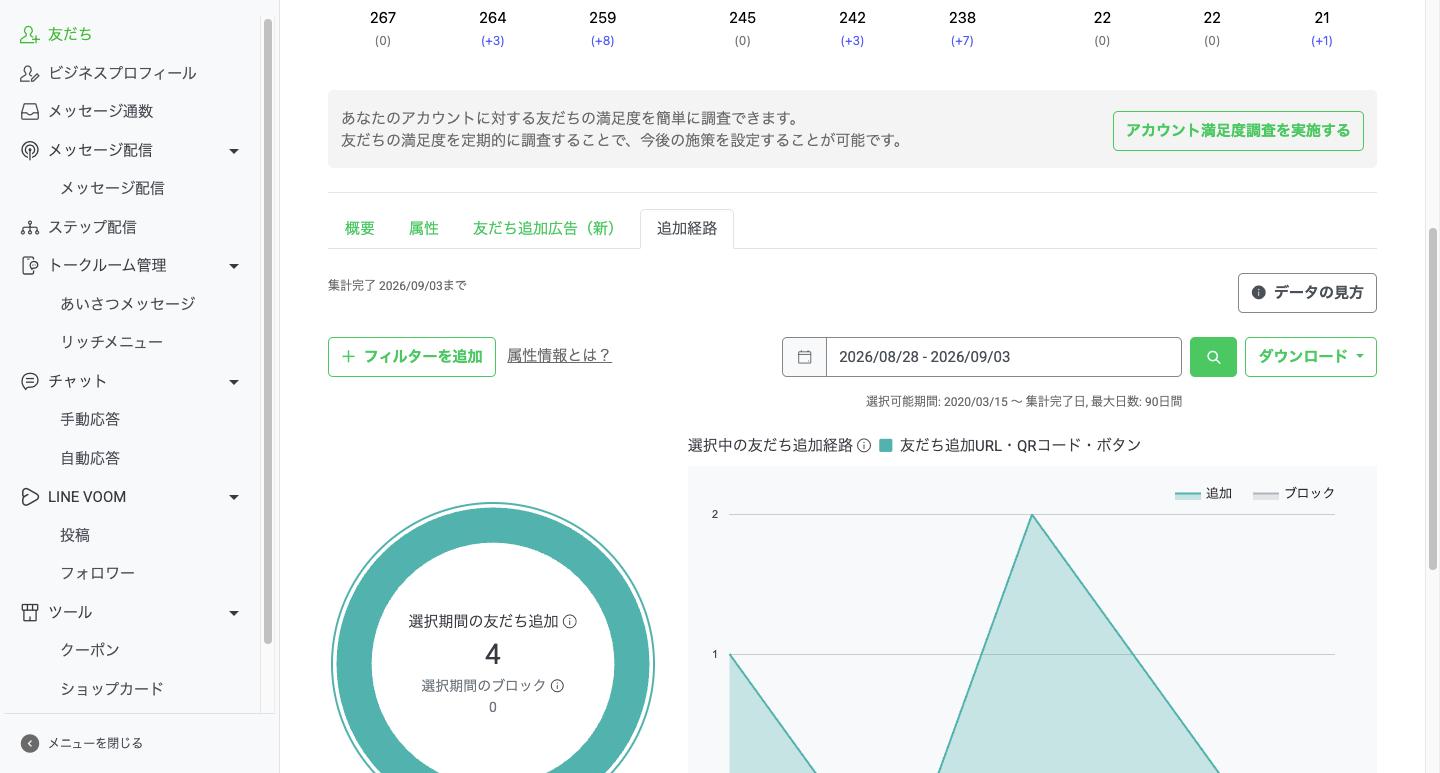Image resolution: width=1440 pixels, height=773 pixels.
Task: Click the 友だち add-friend icon in sidebar
Action: pos(30,34)
